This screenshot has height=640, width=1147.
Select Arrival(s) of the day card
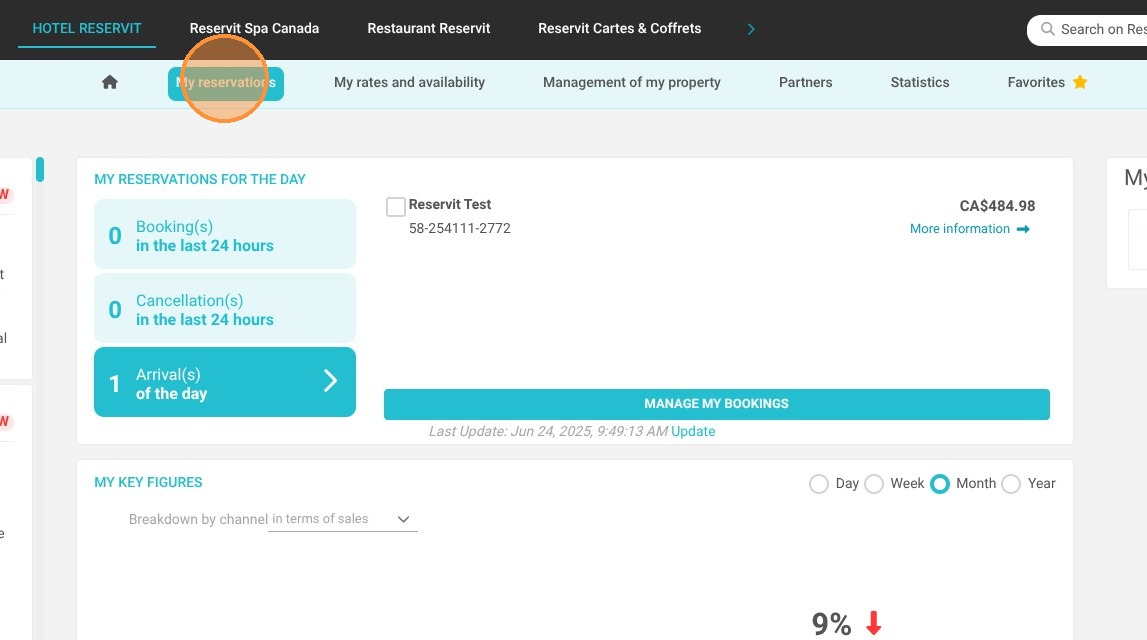[x=225, y=382]
